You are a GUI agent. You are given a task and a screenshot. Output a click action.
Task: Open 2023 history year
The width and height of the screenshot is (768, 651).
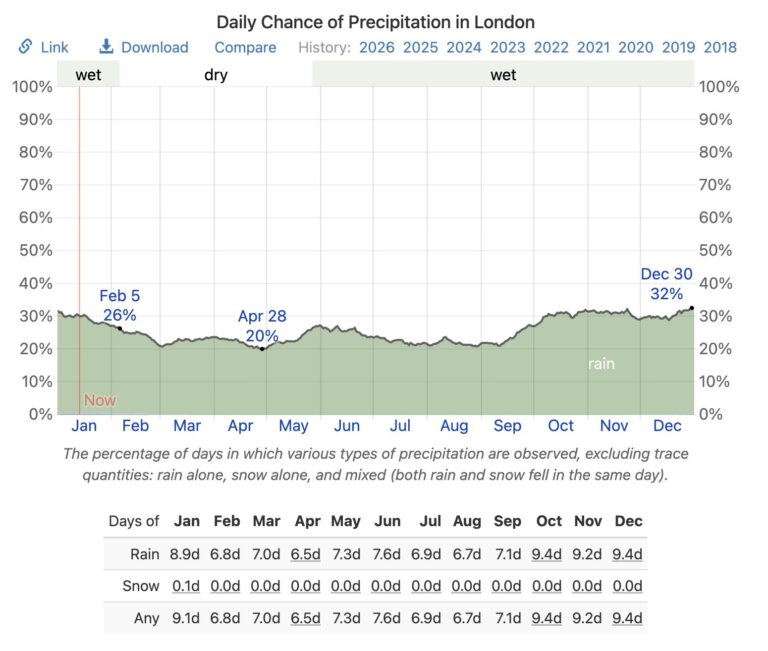pos(508,47)
